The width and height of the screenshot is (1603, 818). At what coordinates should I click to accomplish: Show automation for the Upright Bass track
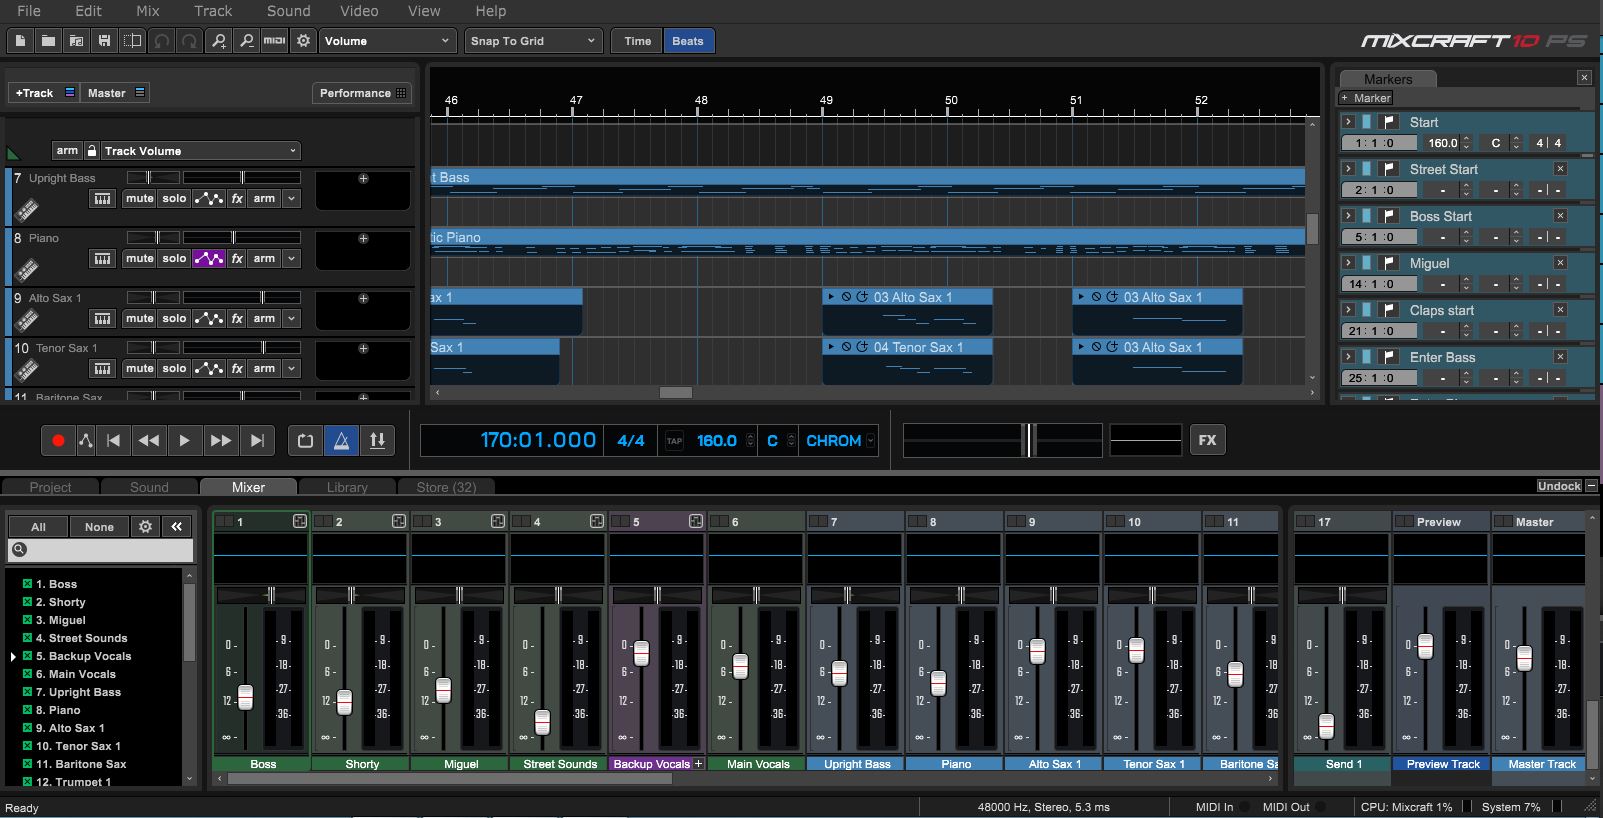[209, 199]
